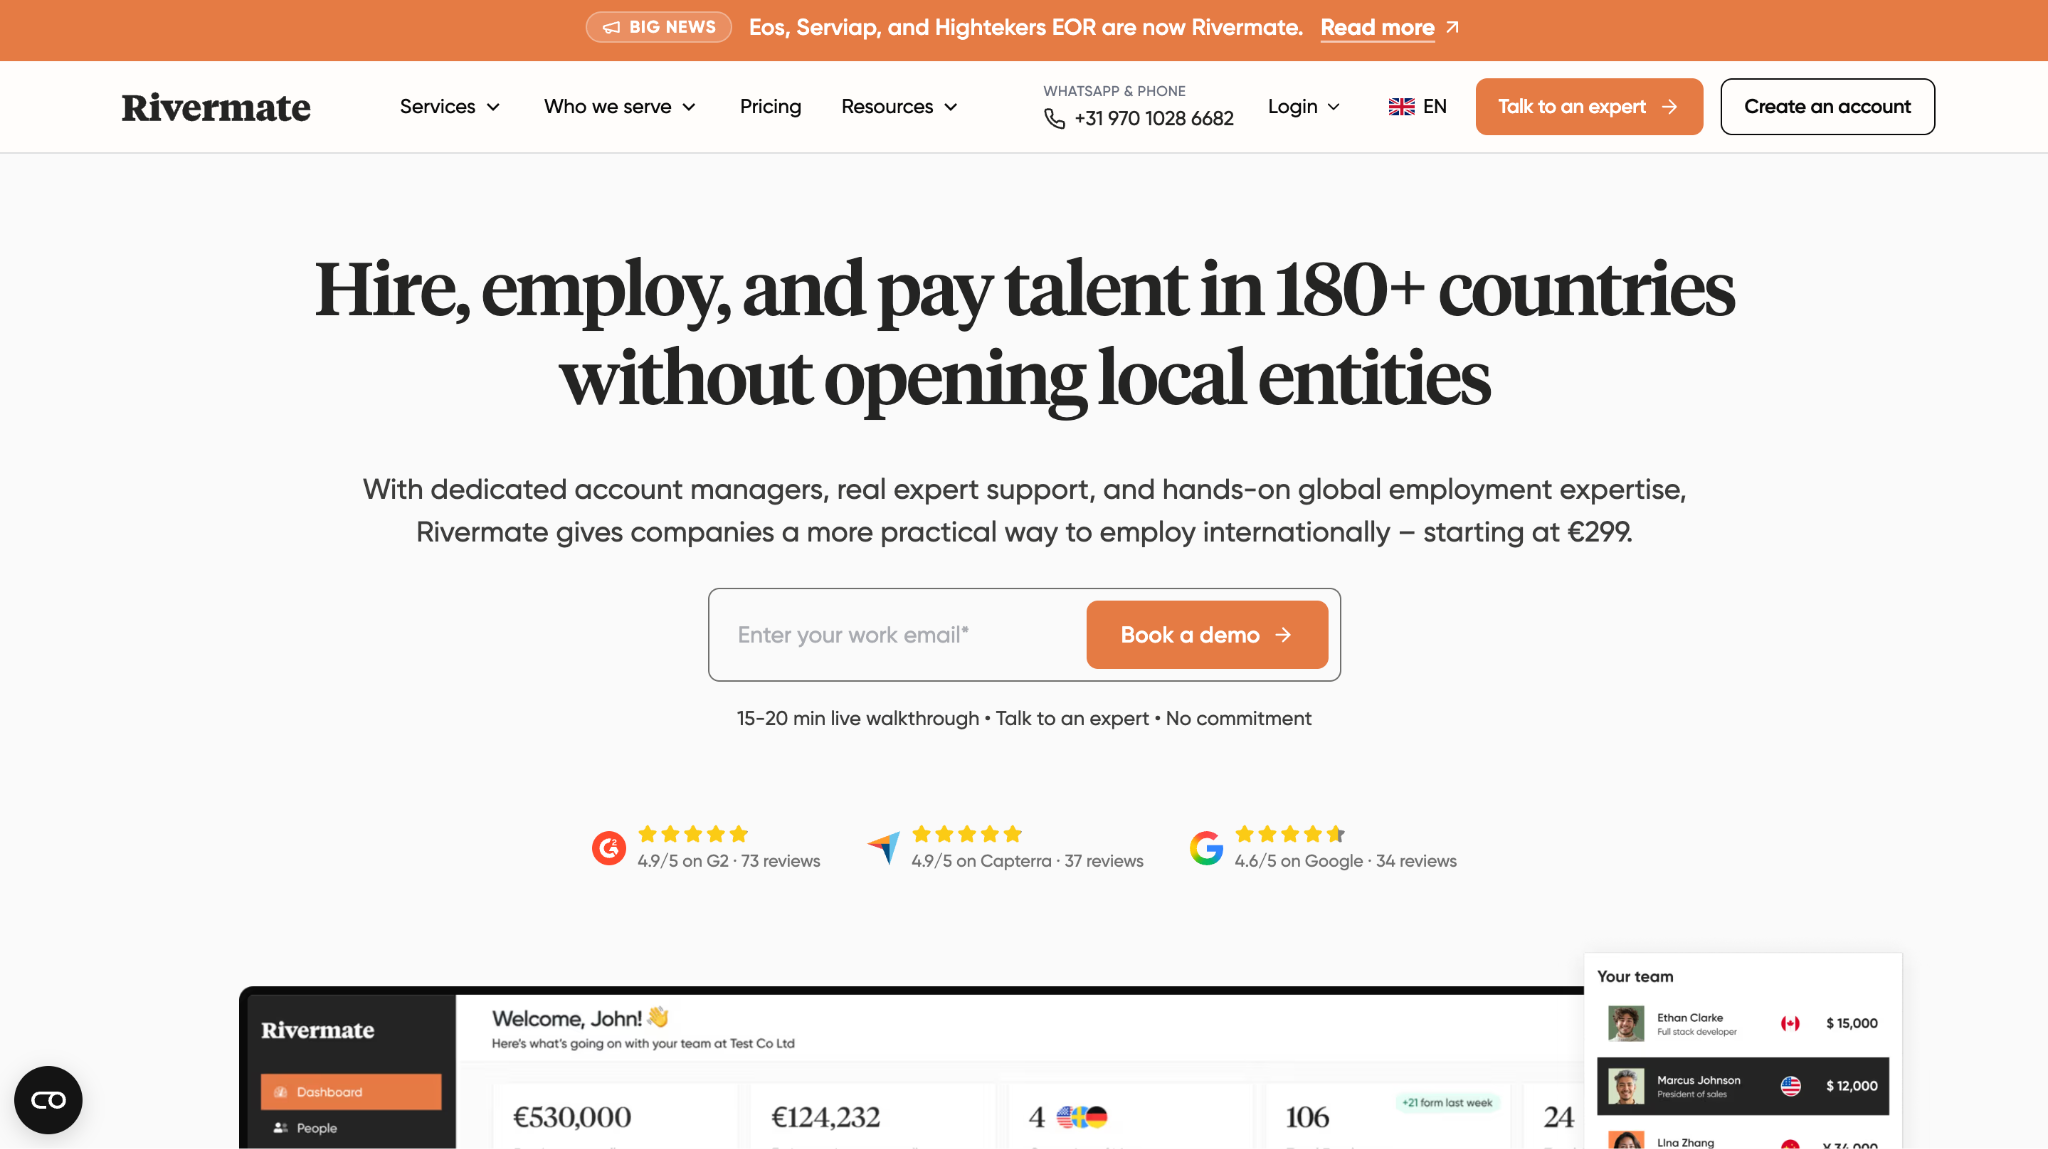The width and height of the screenshot is (2048, 1149).
Task: Click the Capterra logo icon
Action: (x=884, y=848)
